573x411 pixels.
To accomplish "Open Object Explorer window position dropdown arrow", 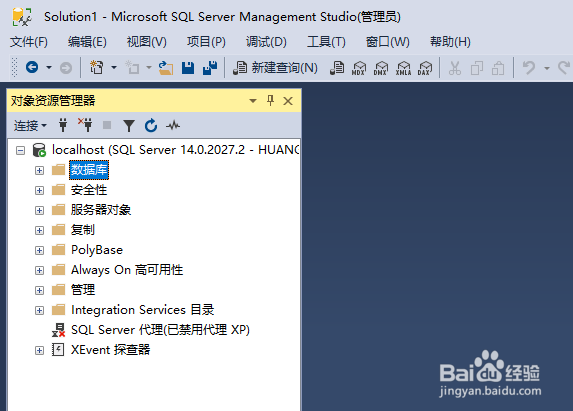I will [x=253, y=101].
